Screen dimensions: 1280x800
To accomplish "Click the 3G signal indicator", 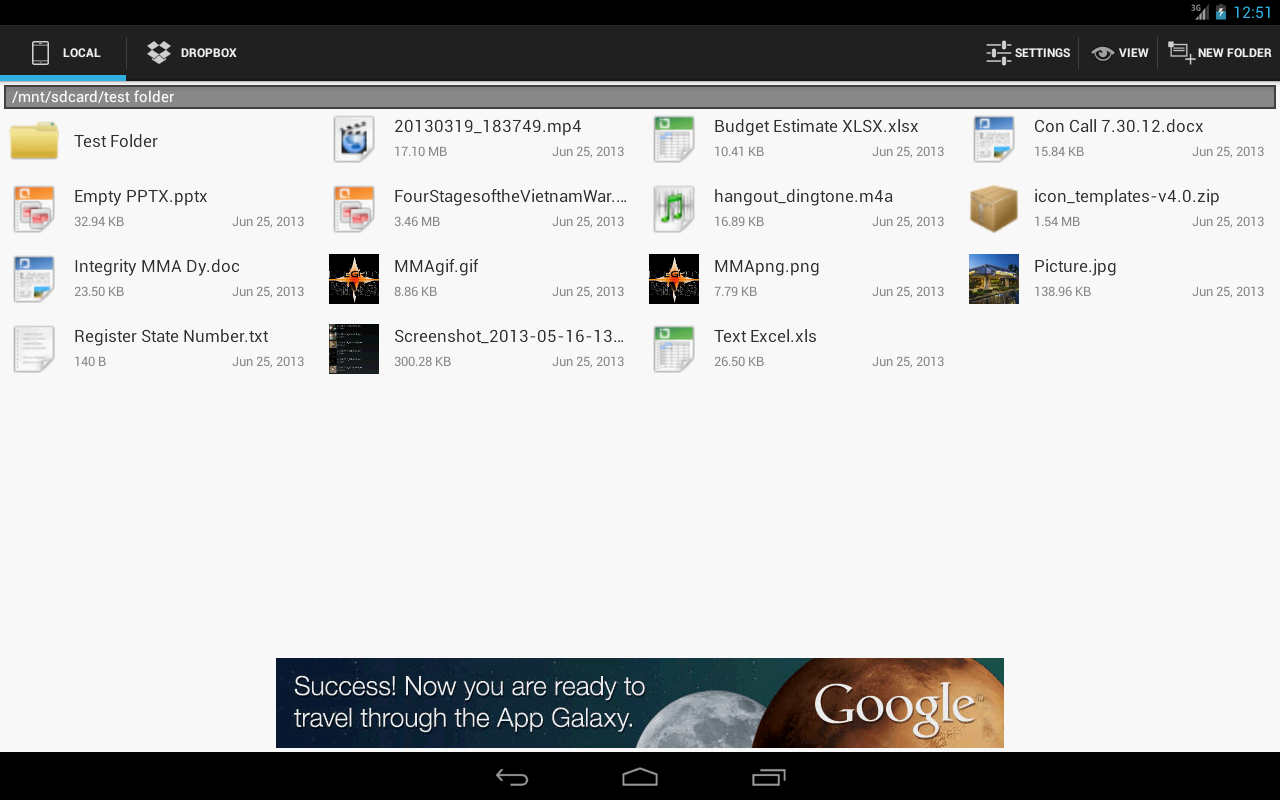I will 1200,12.
